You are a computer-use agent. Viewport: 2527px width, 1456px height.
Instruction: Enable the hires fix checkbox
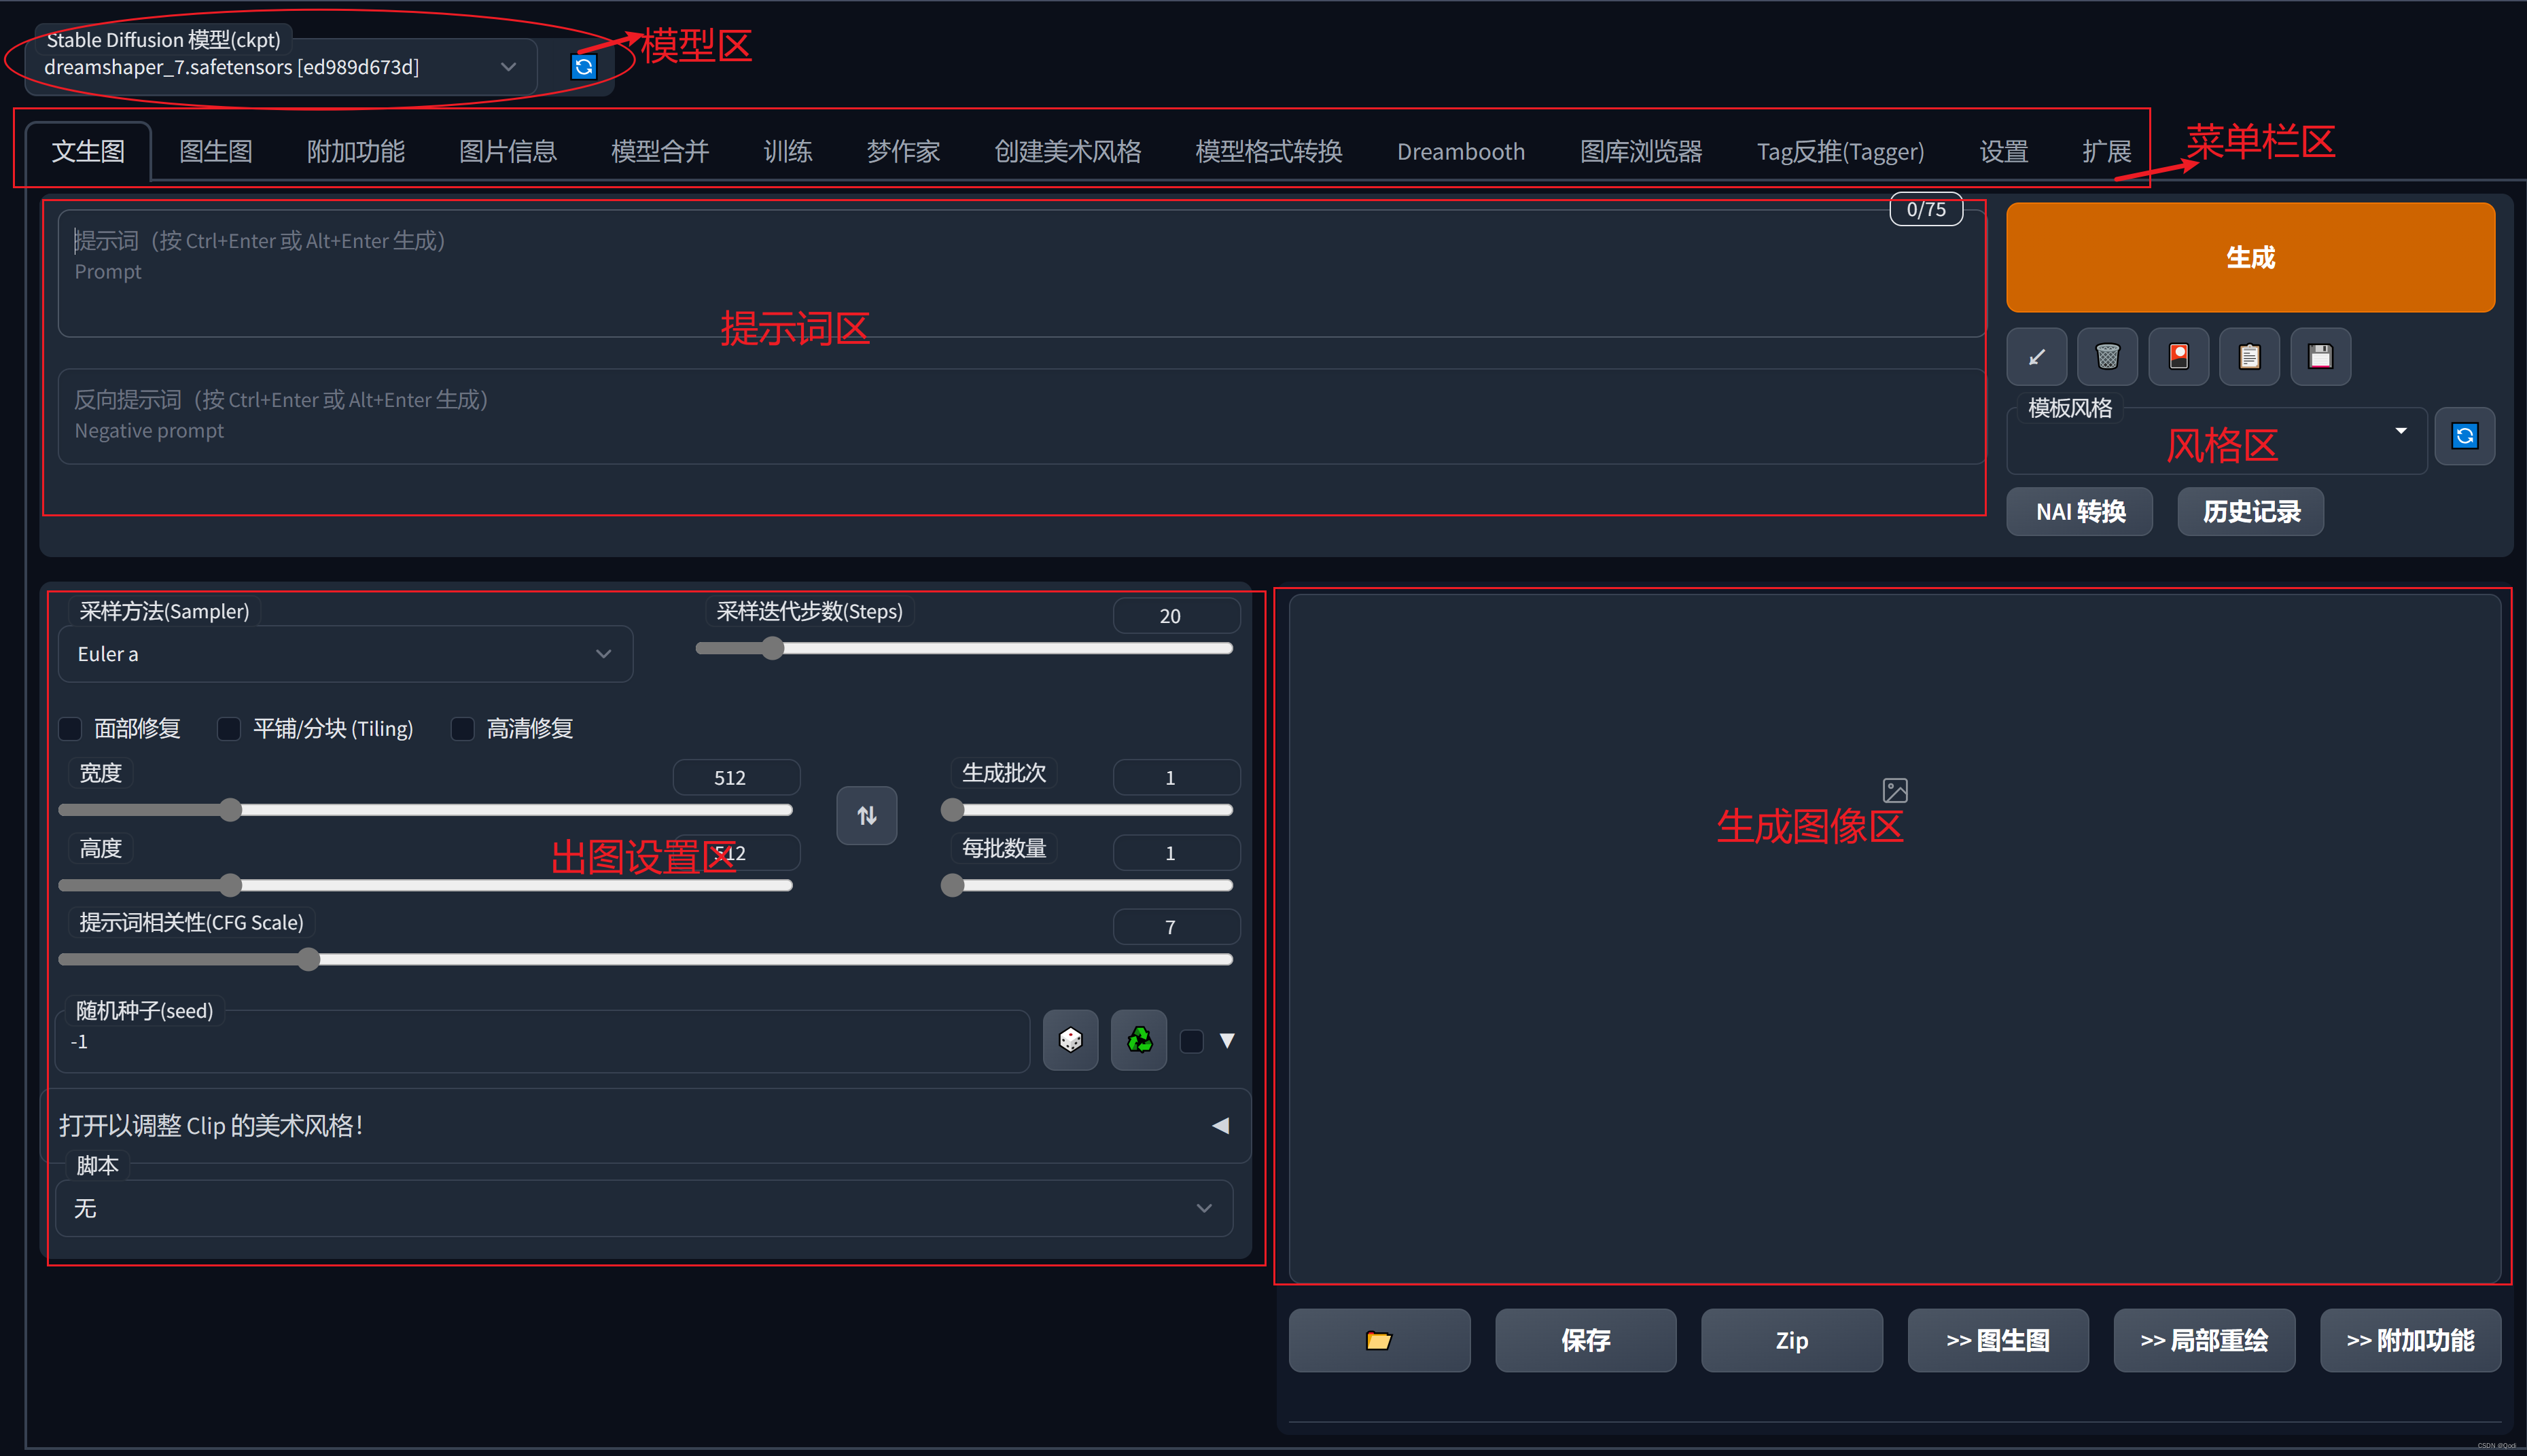pyautogui.click(x=462, y=729)
